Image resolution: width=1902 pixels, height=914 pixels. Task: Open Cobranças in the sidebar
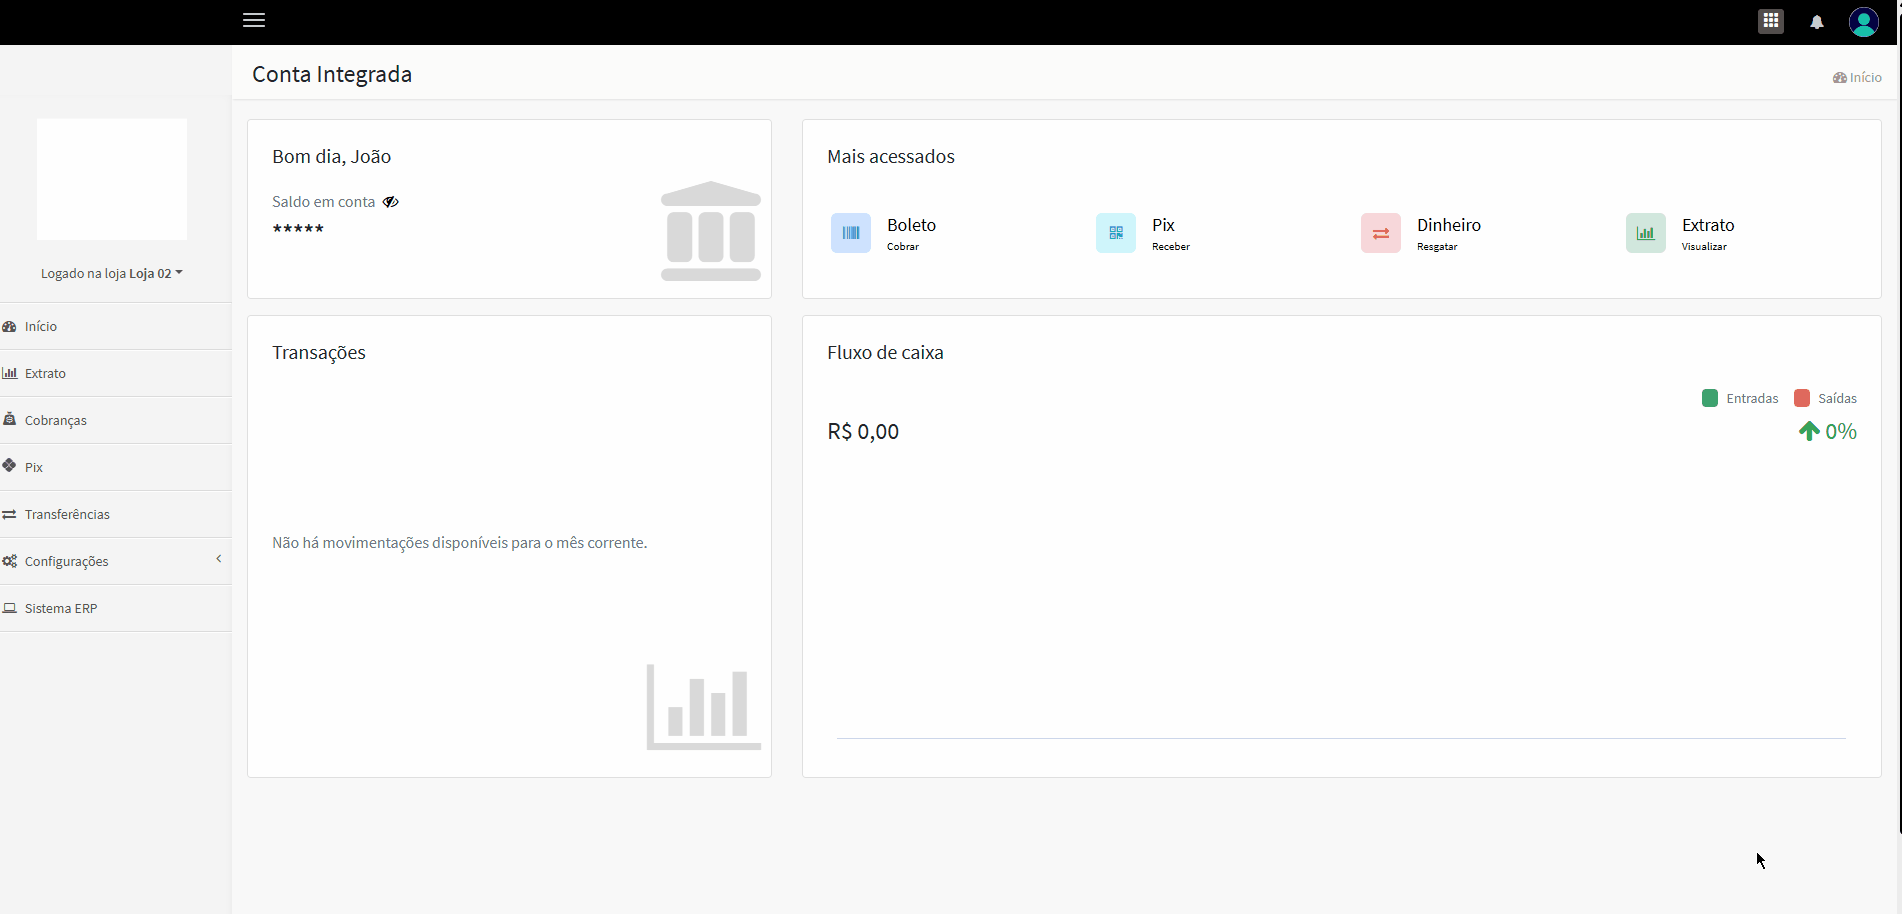coord(56,420)
